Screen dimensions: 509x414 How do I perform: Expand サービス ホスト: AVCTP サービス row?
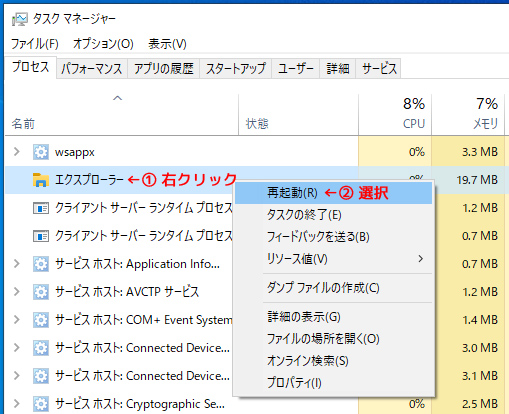tap(16, 292)
